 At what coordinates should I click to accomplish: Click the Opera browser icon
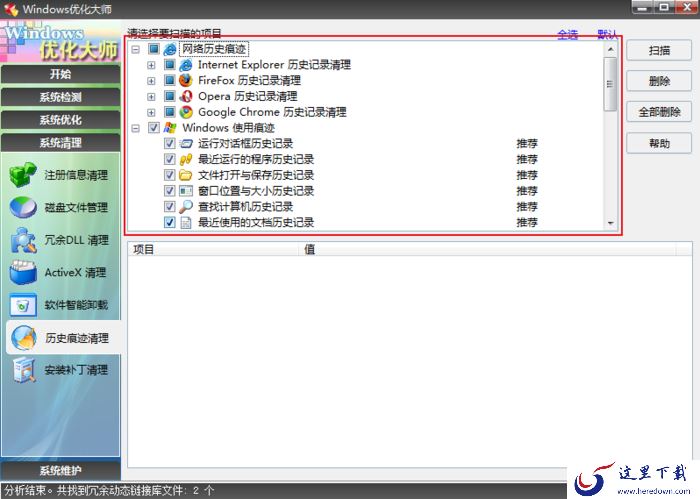click(x=185, y=96)
